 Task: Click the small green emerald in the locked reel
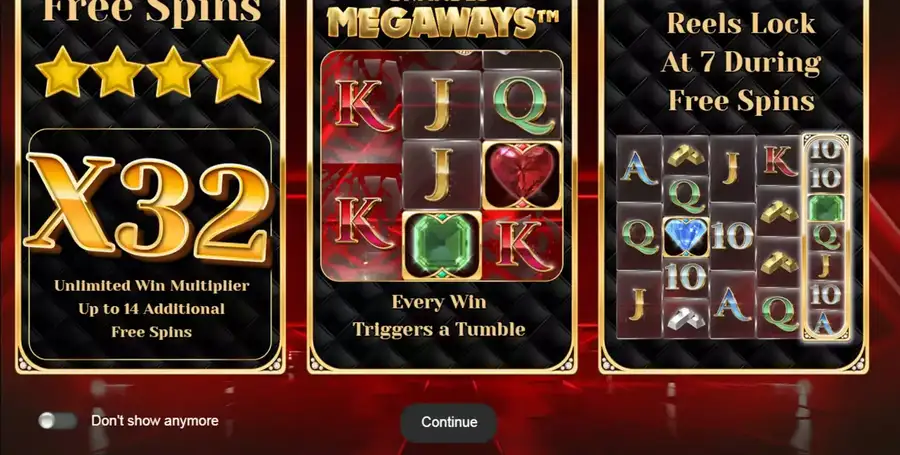825,208
